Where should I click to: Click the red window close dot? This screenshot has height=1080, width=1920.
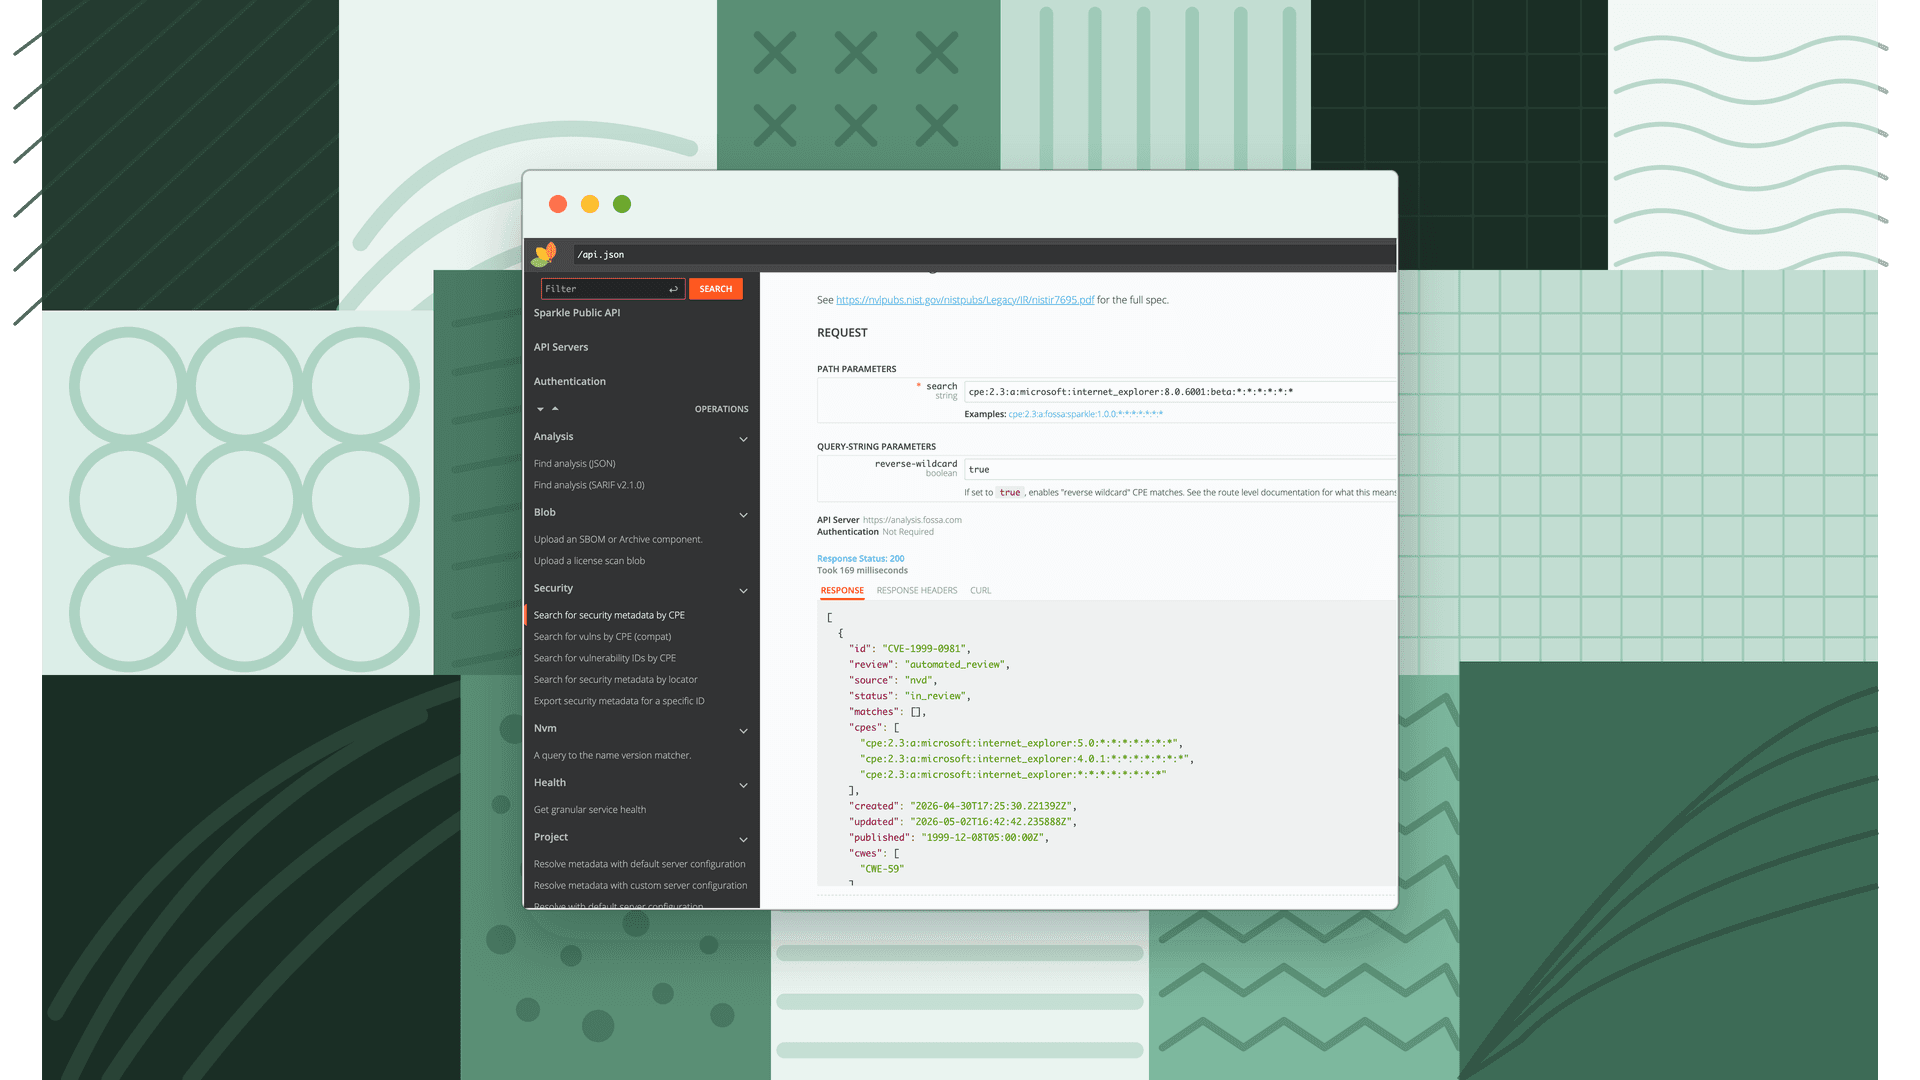[558, 204]
